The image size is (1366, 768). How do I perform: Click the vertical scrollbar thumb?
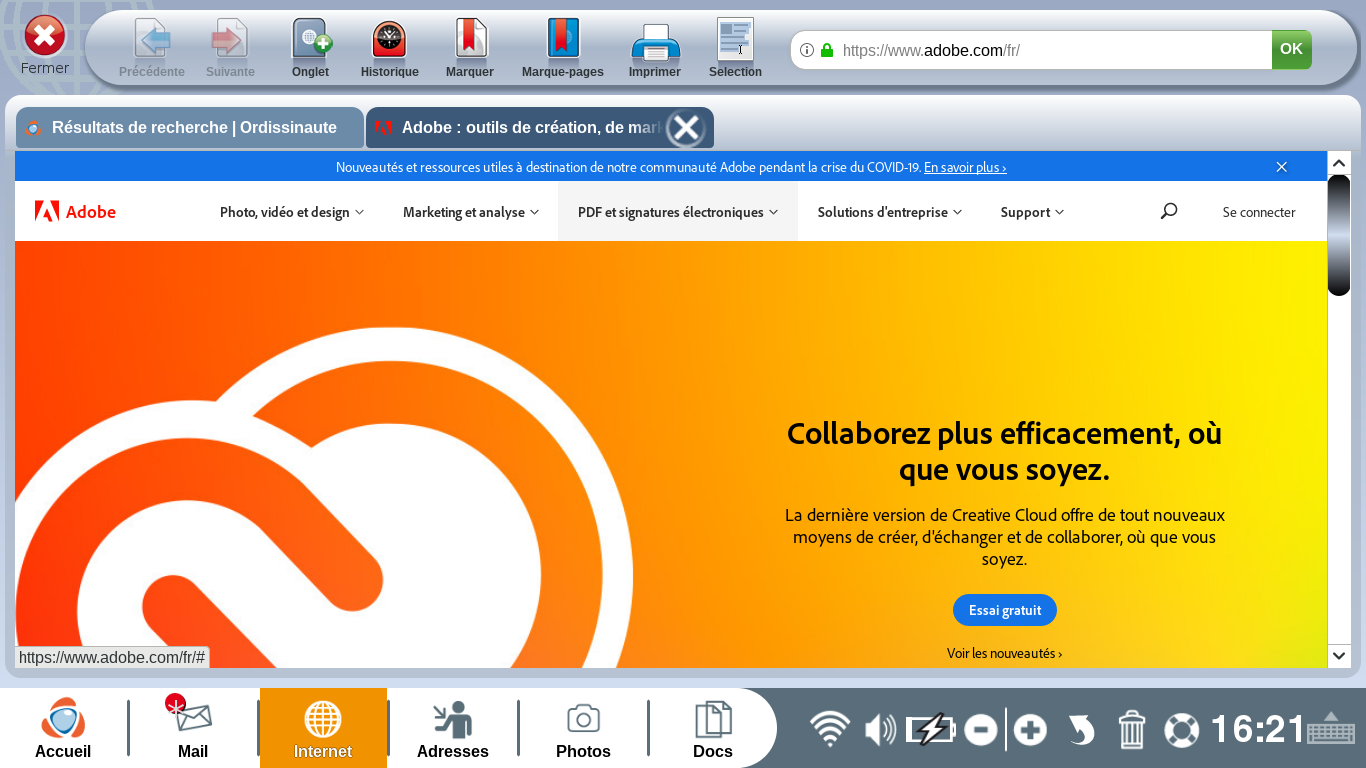(x=1339, y=236)
